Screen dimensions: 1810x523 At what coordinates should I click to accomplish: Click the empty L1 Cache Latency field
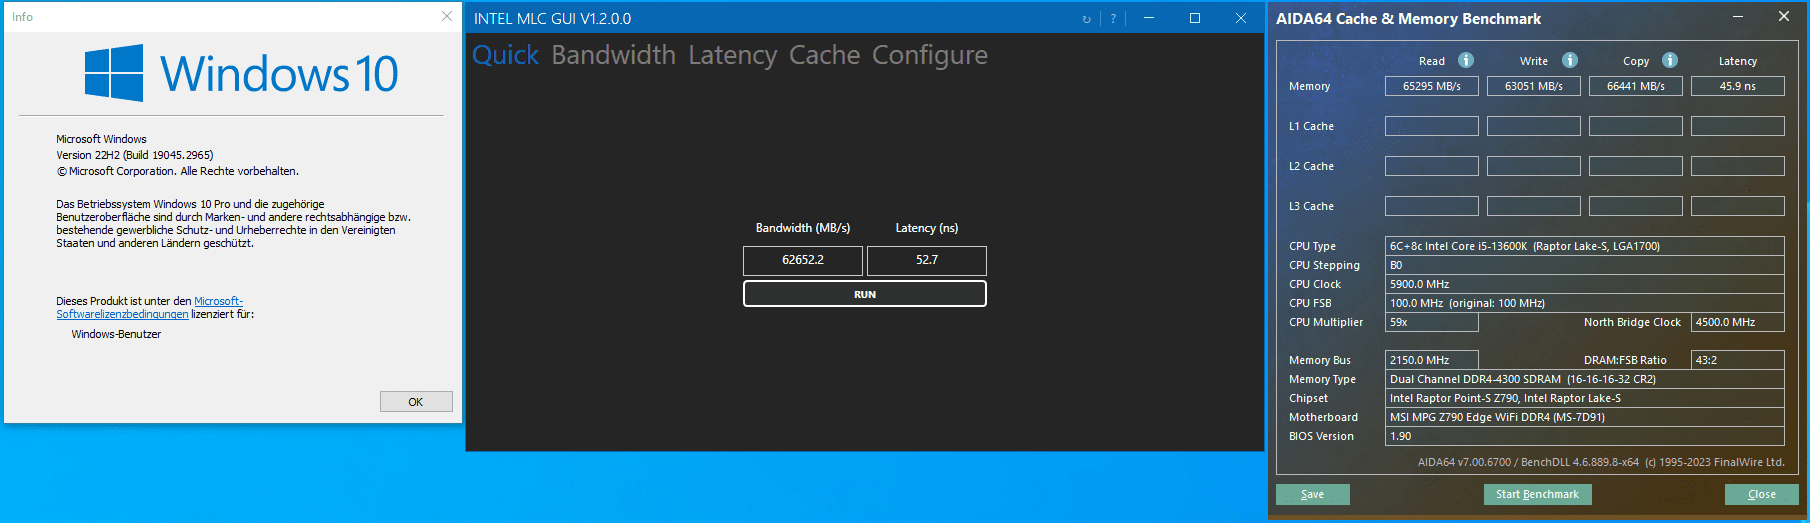pos(1738,126)
